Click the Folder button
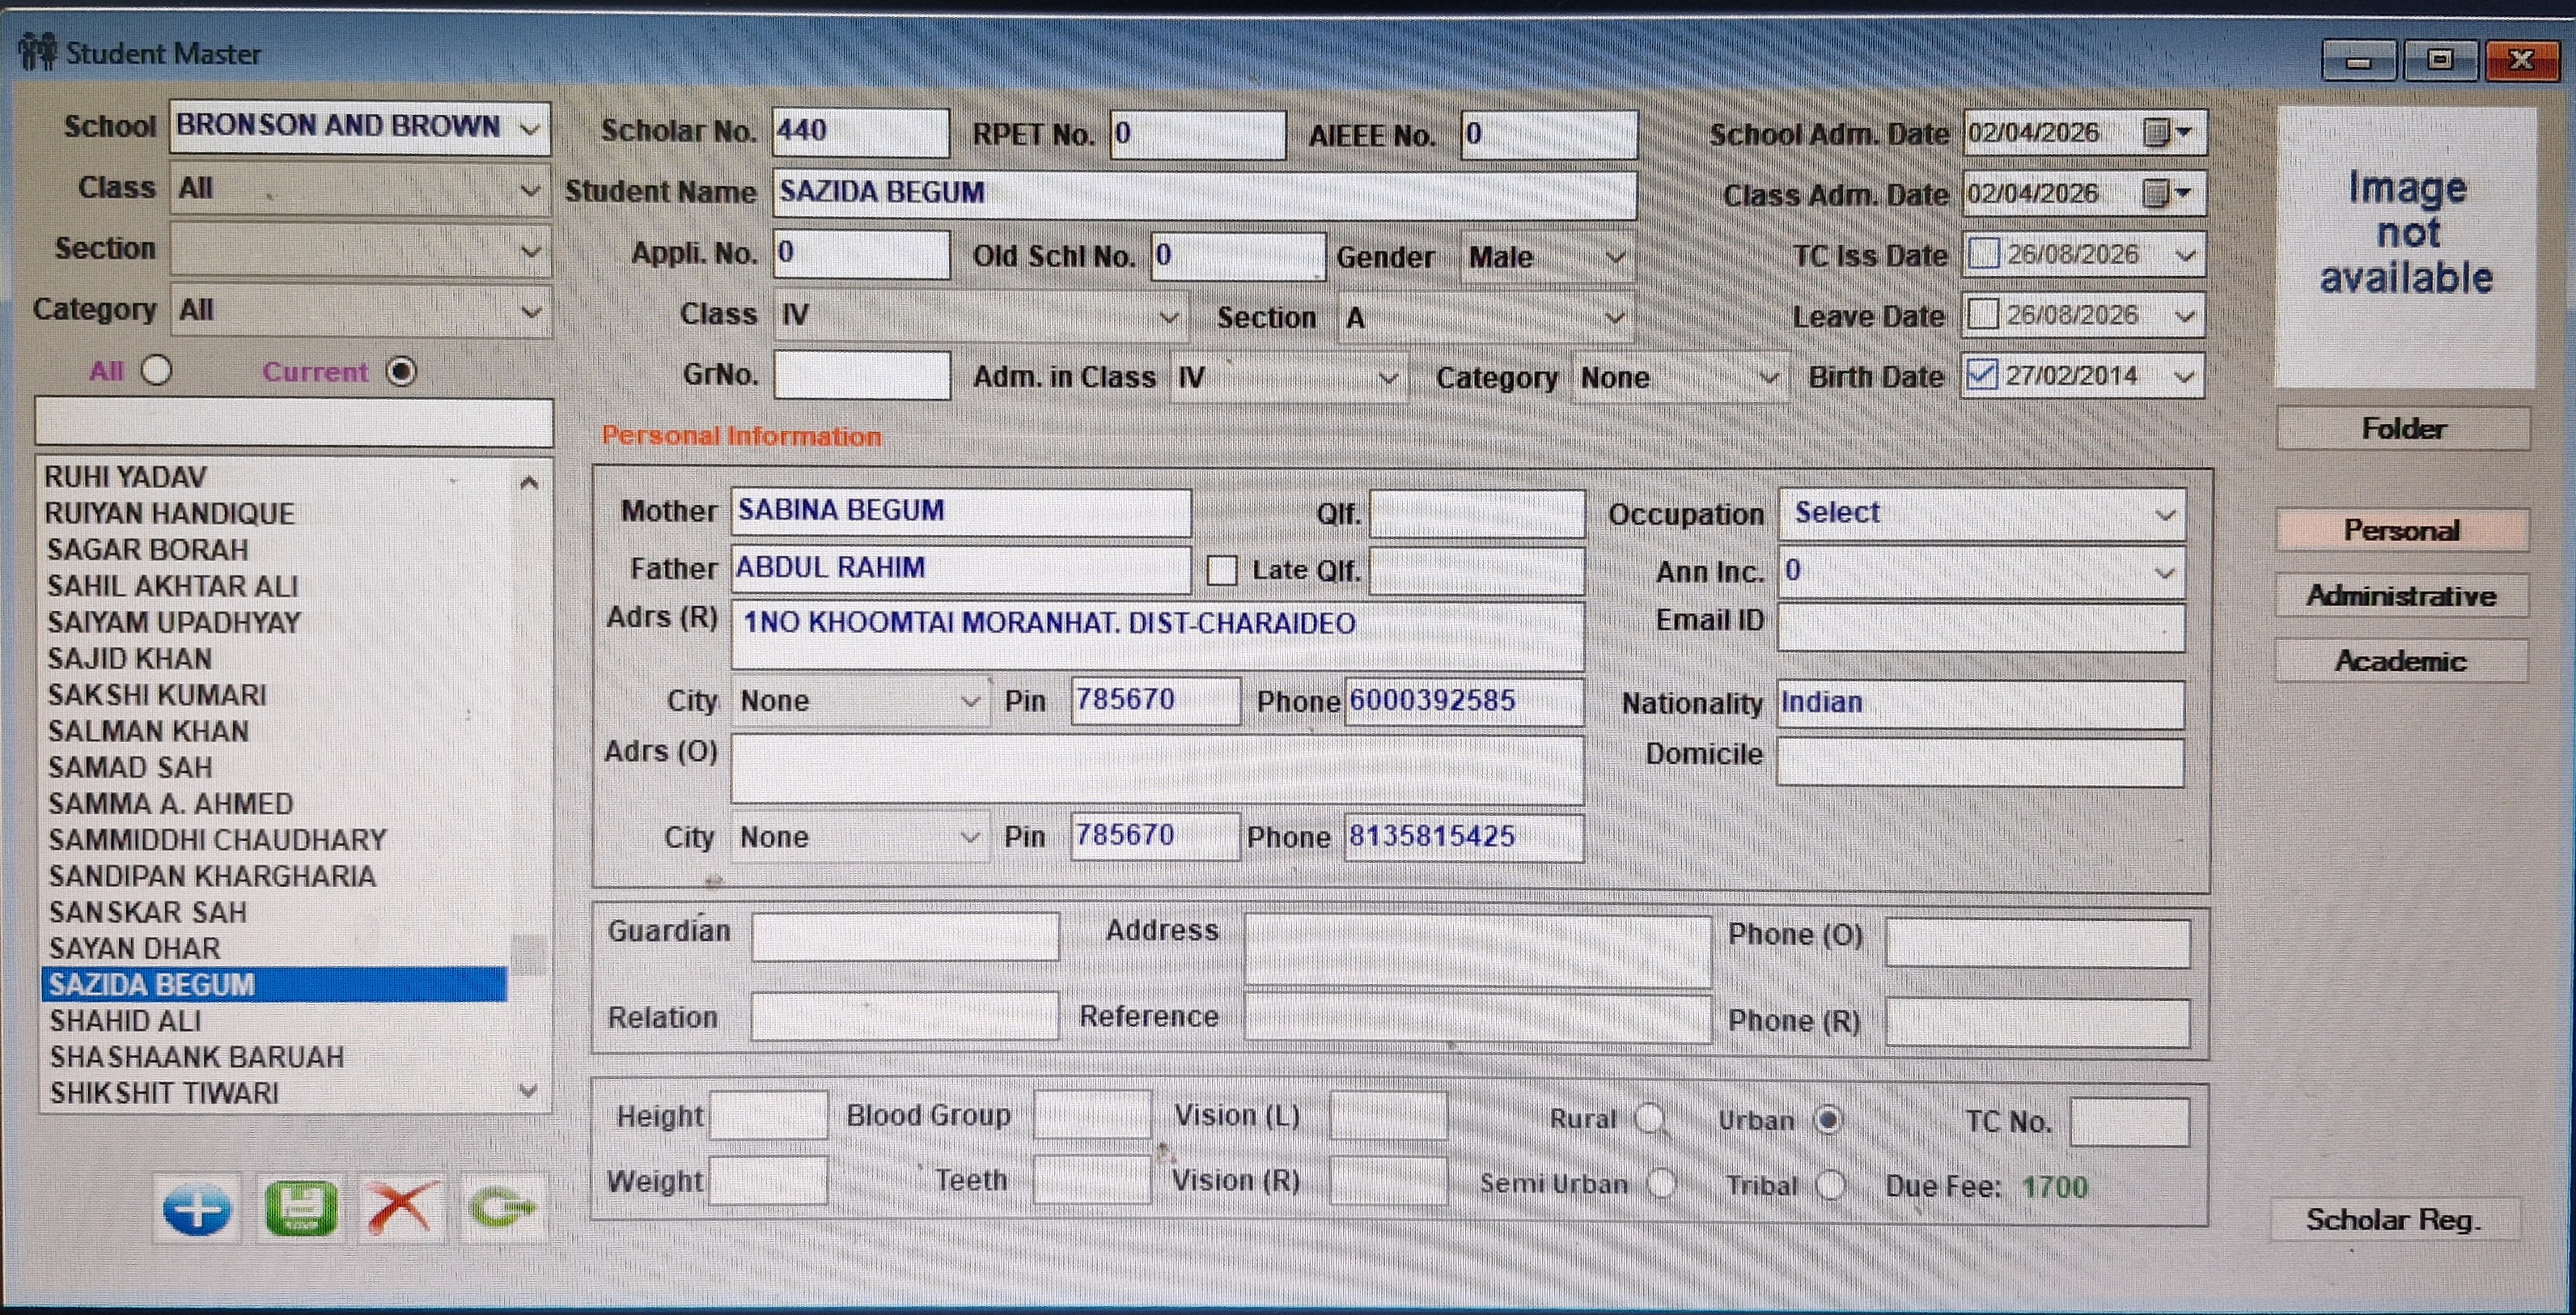The height and width of the screenshot is (1315, 2576). coord(2403,428)
